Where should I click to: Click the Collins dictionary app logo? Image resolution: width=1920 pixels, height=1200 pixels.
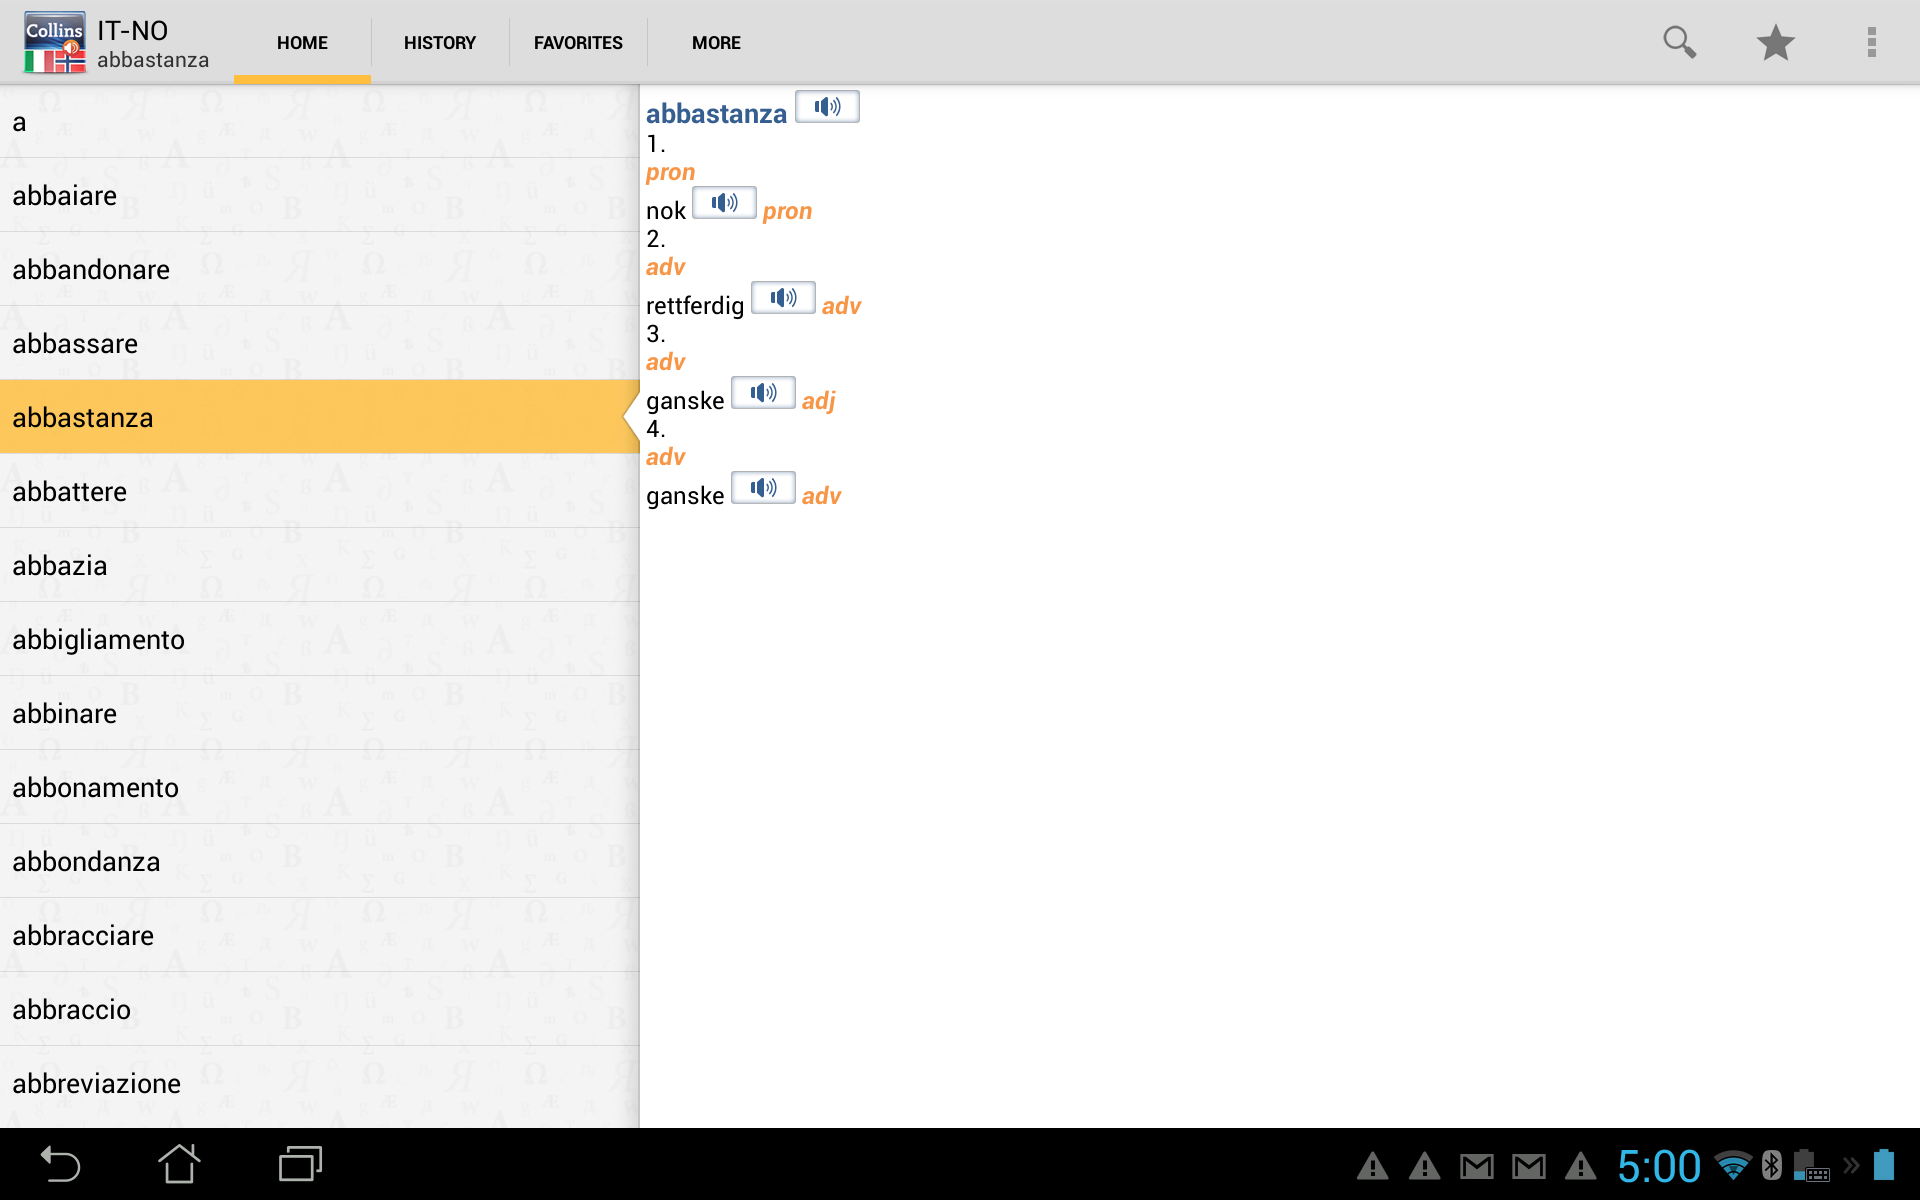[x=55, y=42]
